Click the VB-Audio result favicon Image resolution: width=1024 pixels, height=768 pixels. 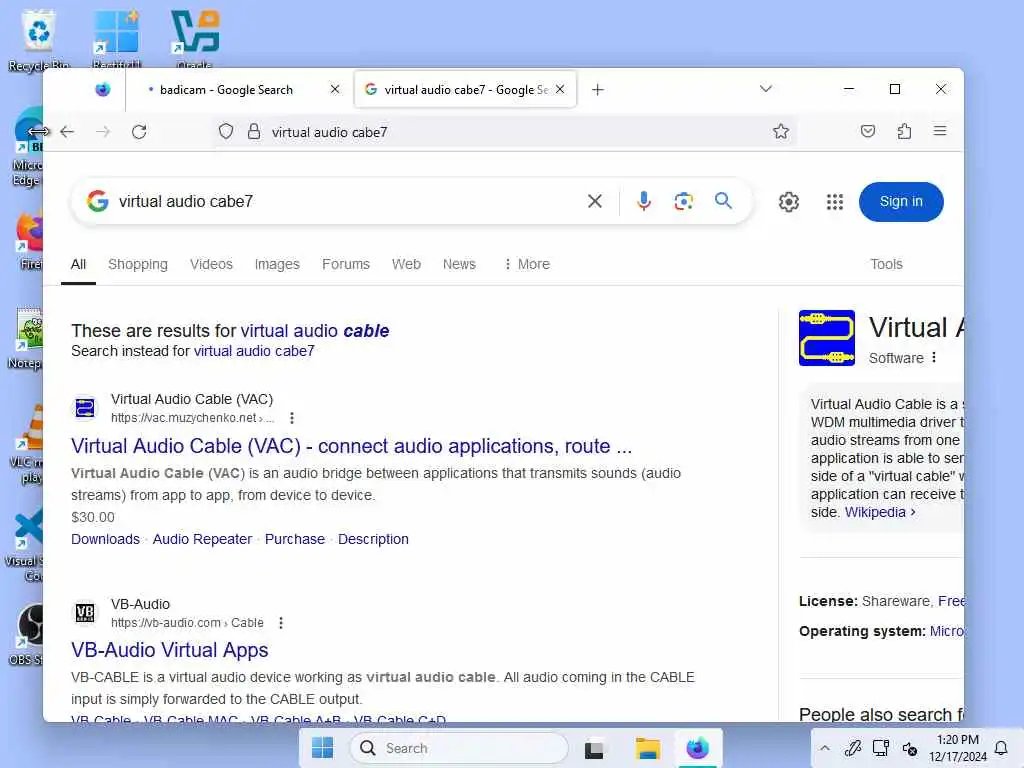coord(85,613)
